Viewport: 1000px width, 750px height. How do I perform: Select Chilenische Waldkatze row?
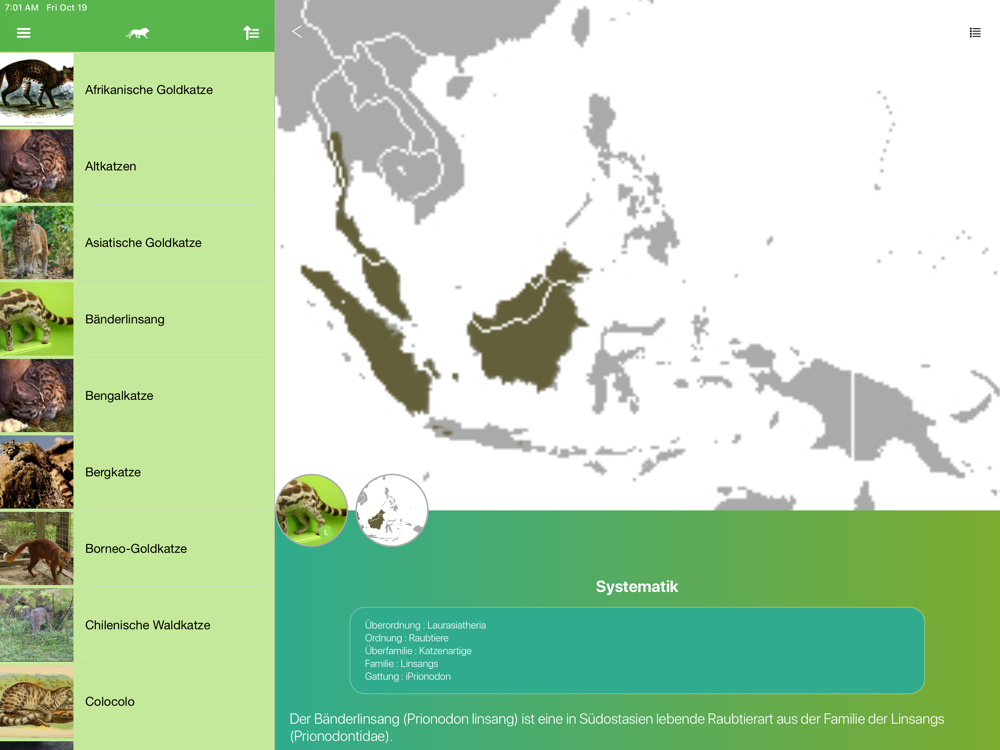pyautogui.click(x=137, y=626)
